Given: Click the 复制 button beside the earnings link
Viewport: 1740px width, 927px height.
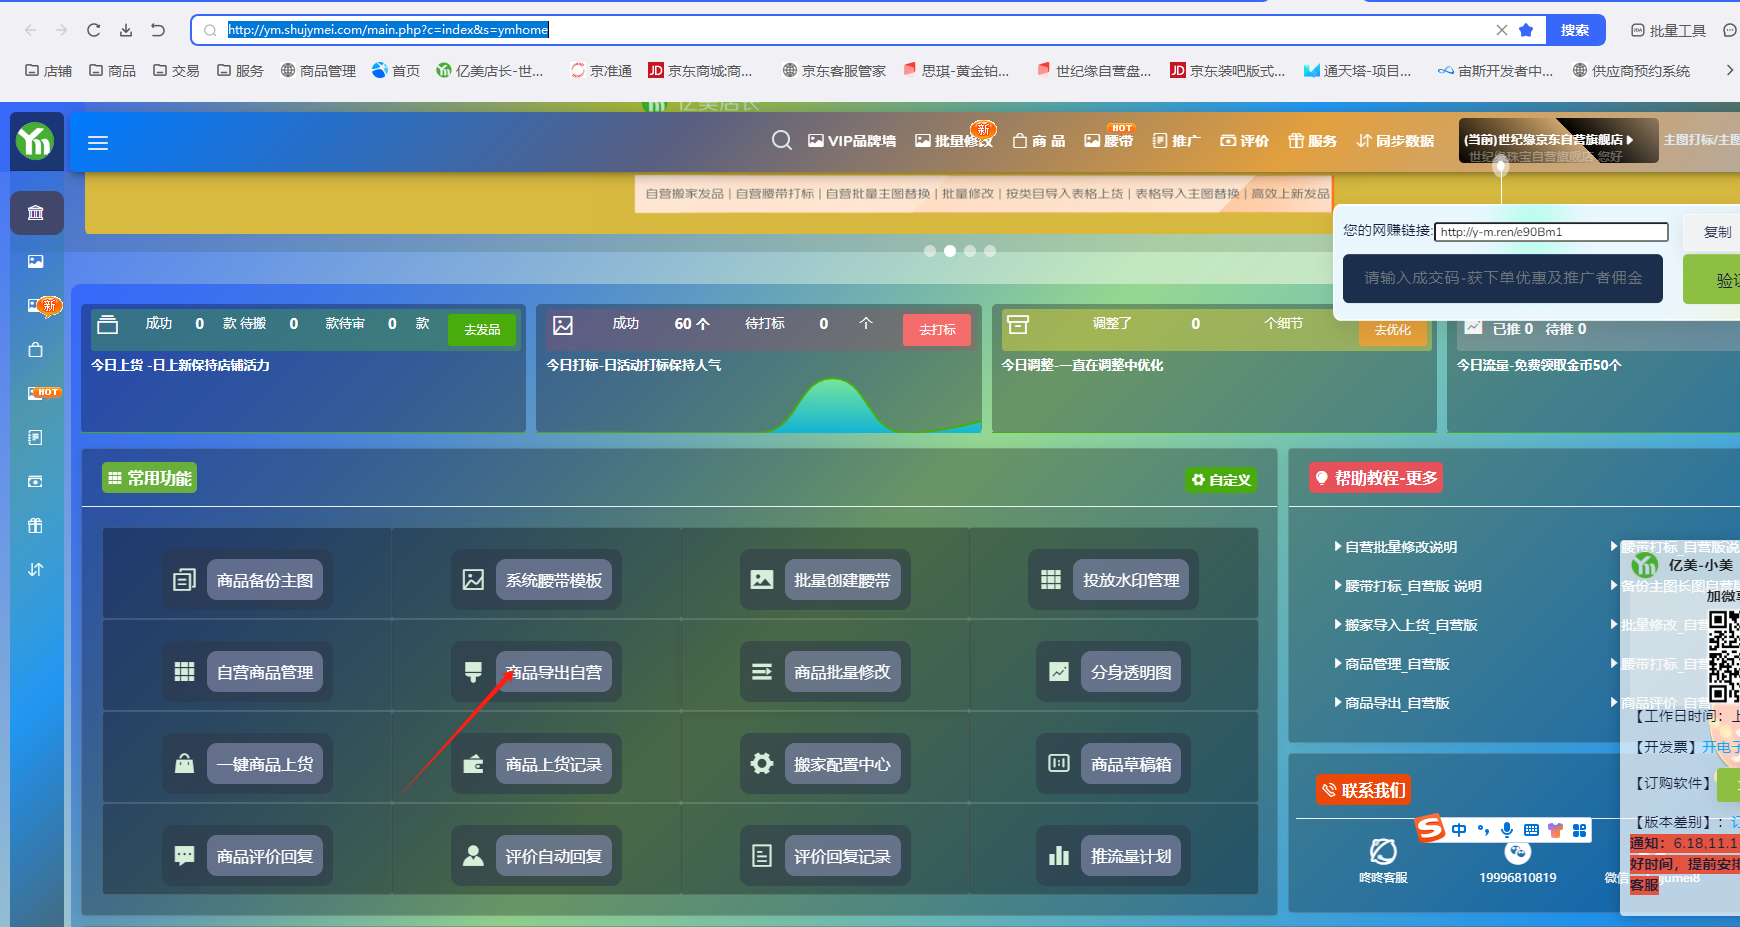Looking at the screenshot, I should pyautogui.click(x=1716, y=232).
